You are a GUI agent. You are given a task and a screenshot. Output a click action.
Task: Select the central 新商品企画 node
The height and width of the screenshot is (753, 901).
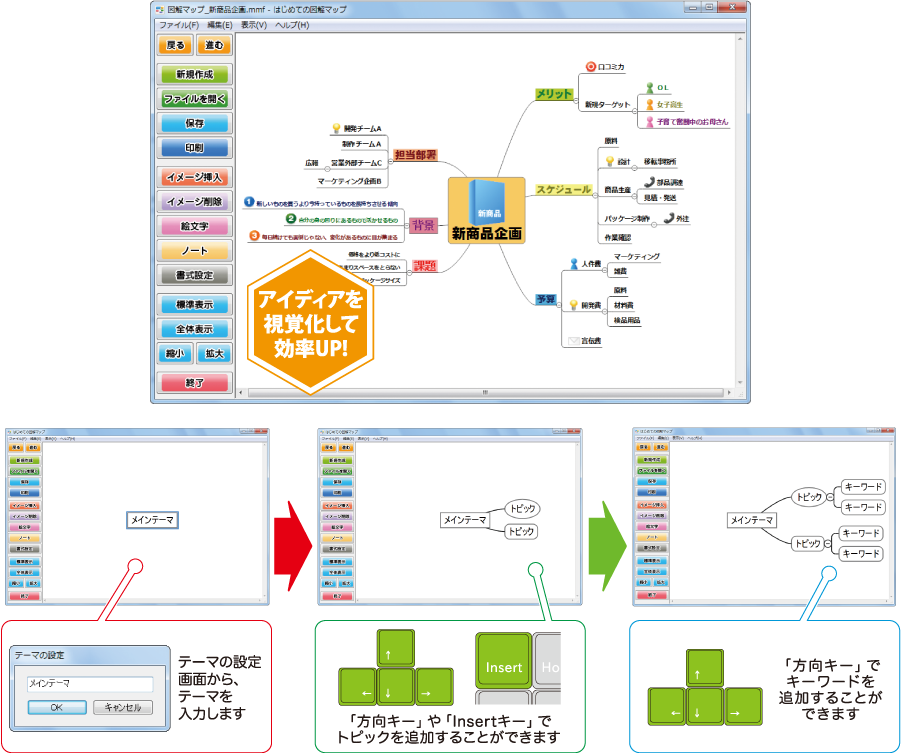(x=487, y=211)
